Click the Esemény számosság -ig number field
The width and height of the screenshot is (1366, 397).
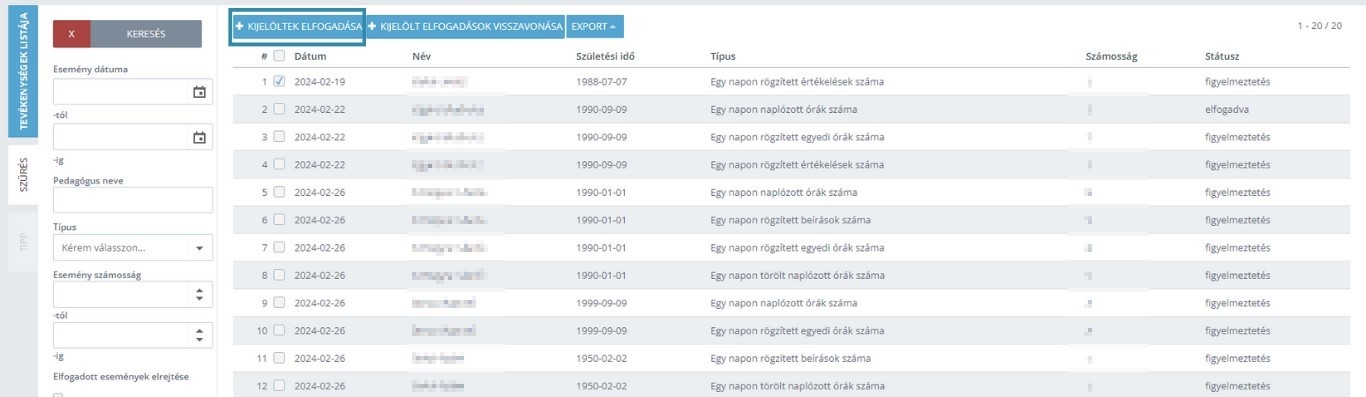pyautogui.click(x=120, y=335)
